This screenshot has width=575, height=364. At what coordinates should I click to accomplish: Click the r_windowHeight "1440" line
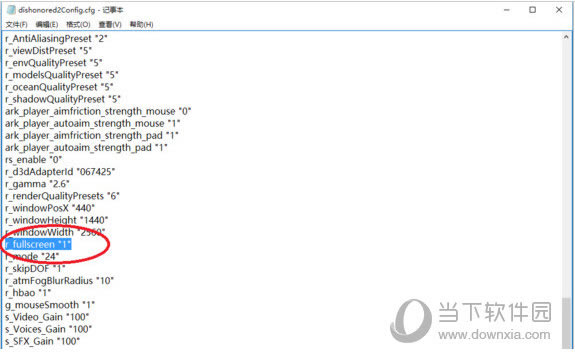coord(56,220)
